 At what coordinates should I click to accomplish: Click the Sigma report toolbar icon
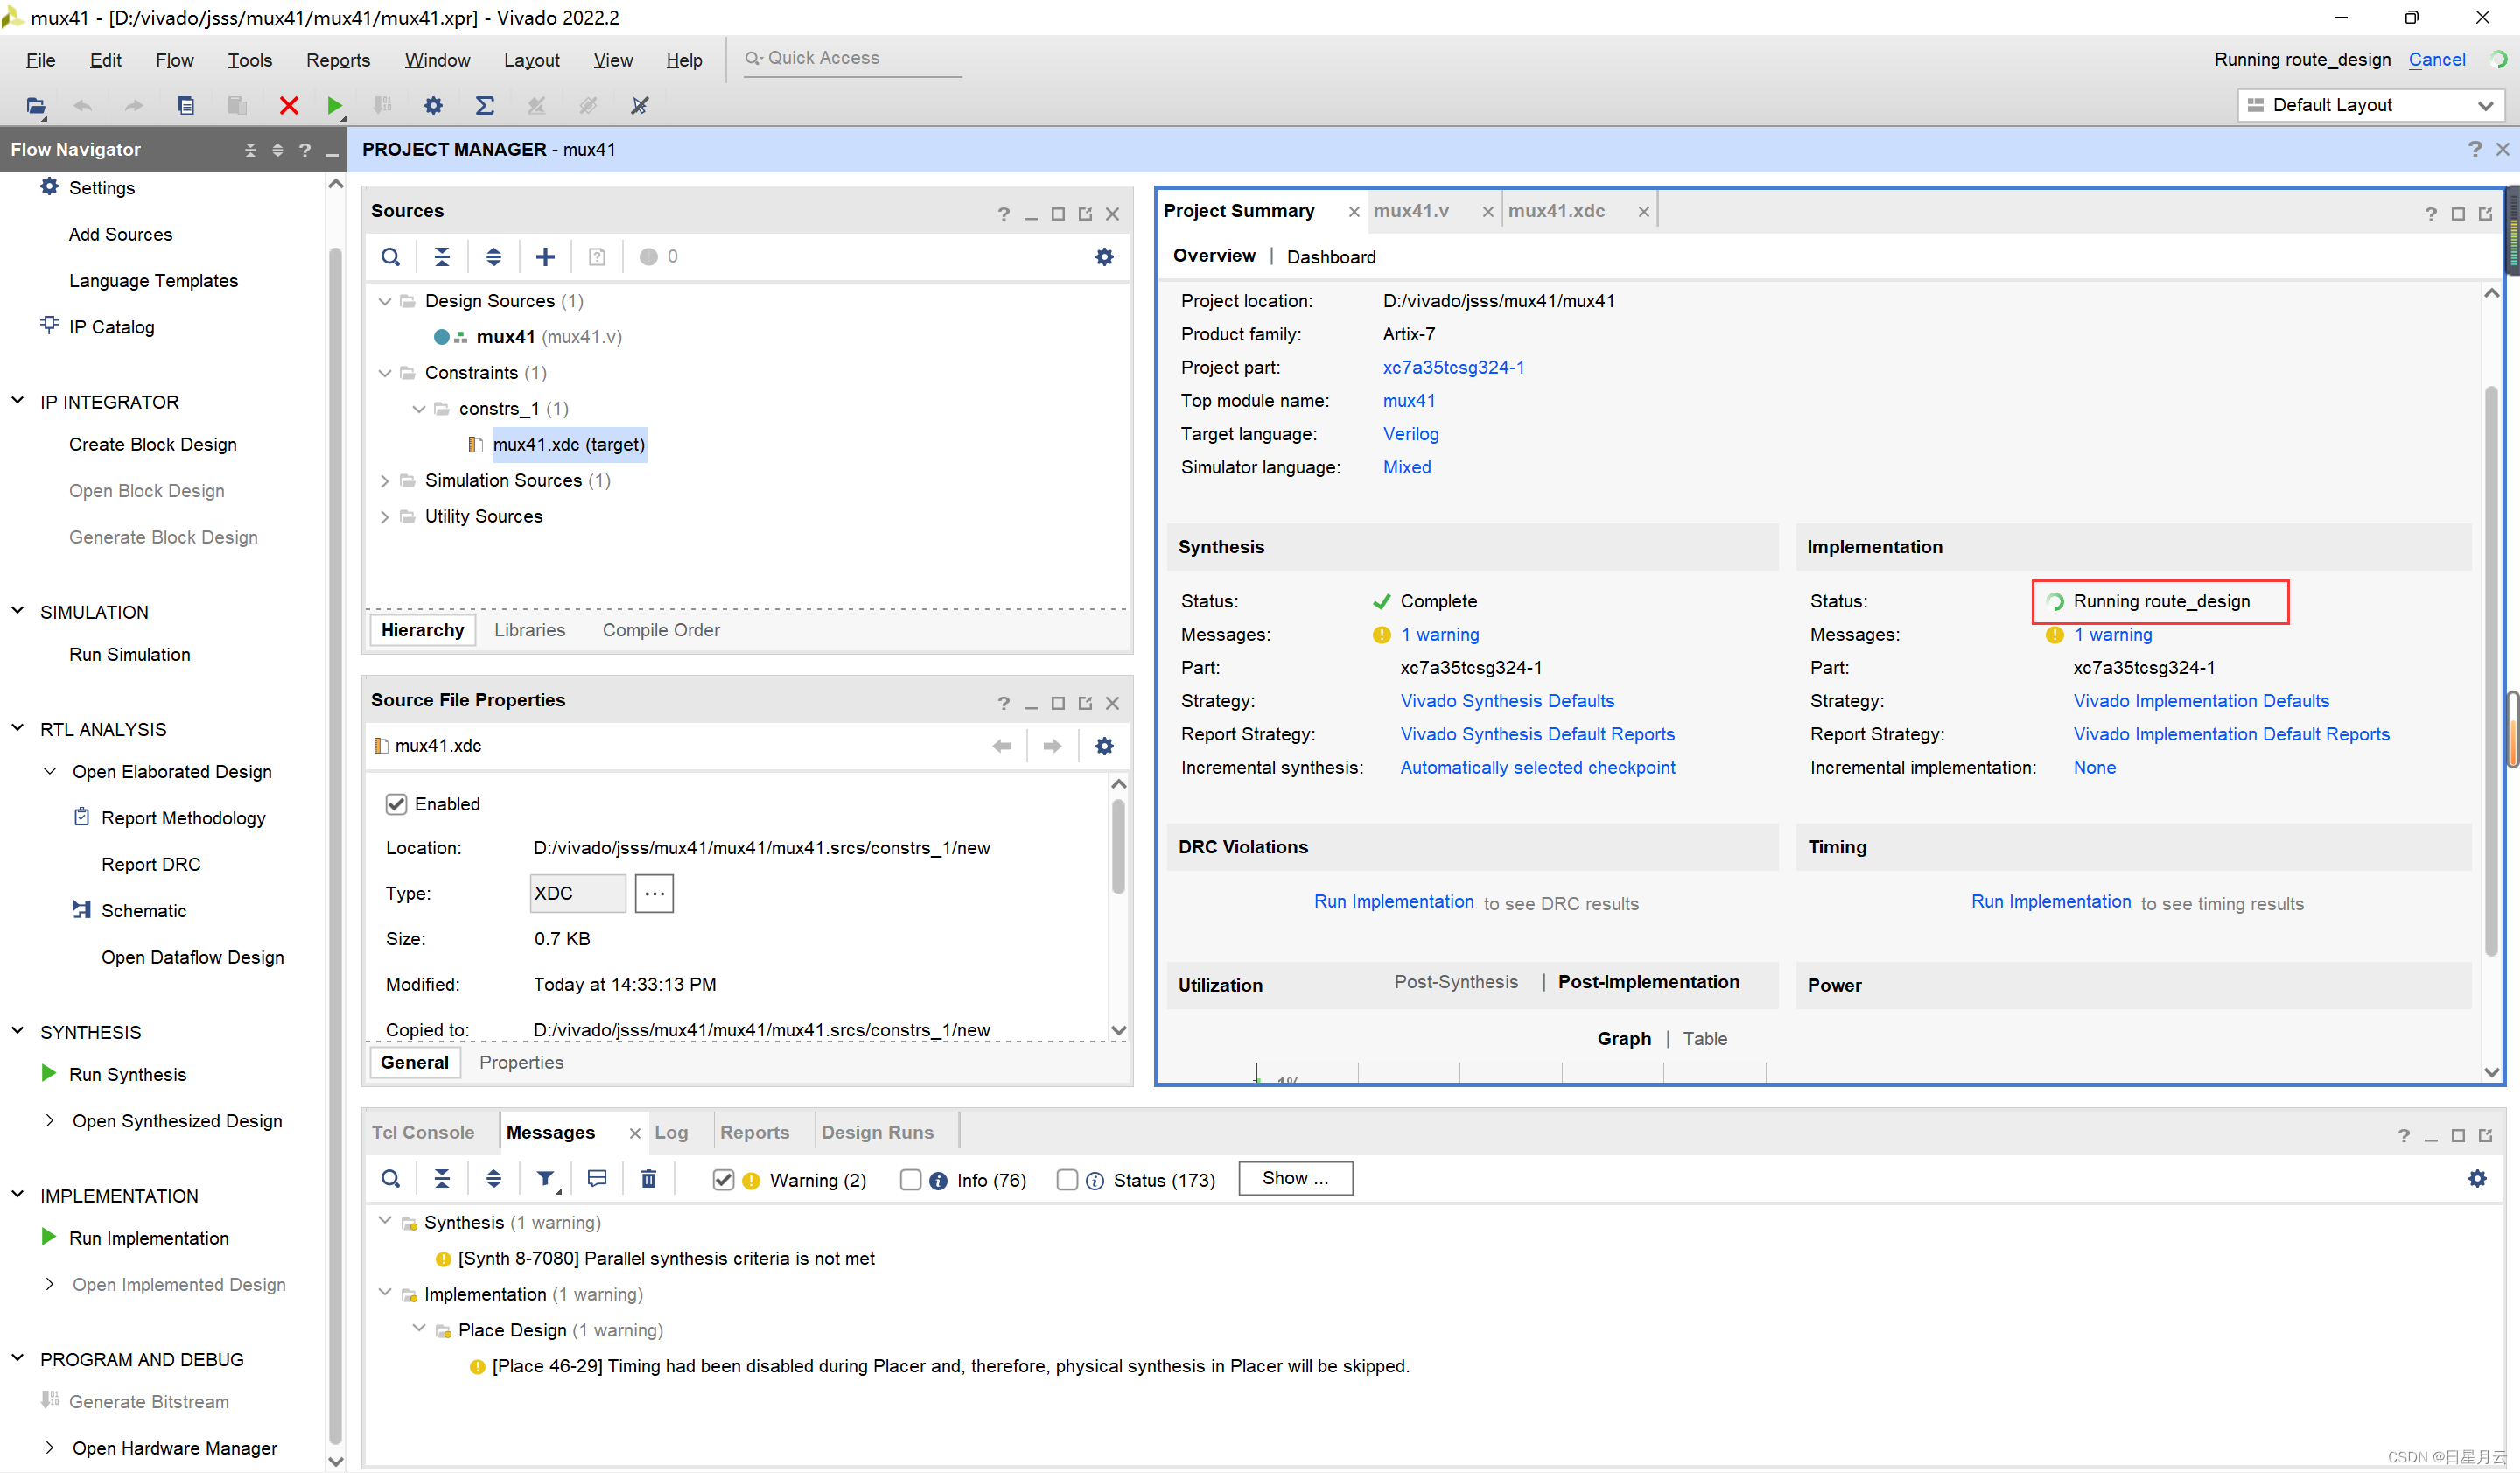485,105
